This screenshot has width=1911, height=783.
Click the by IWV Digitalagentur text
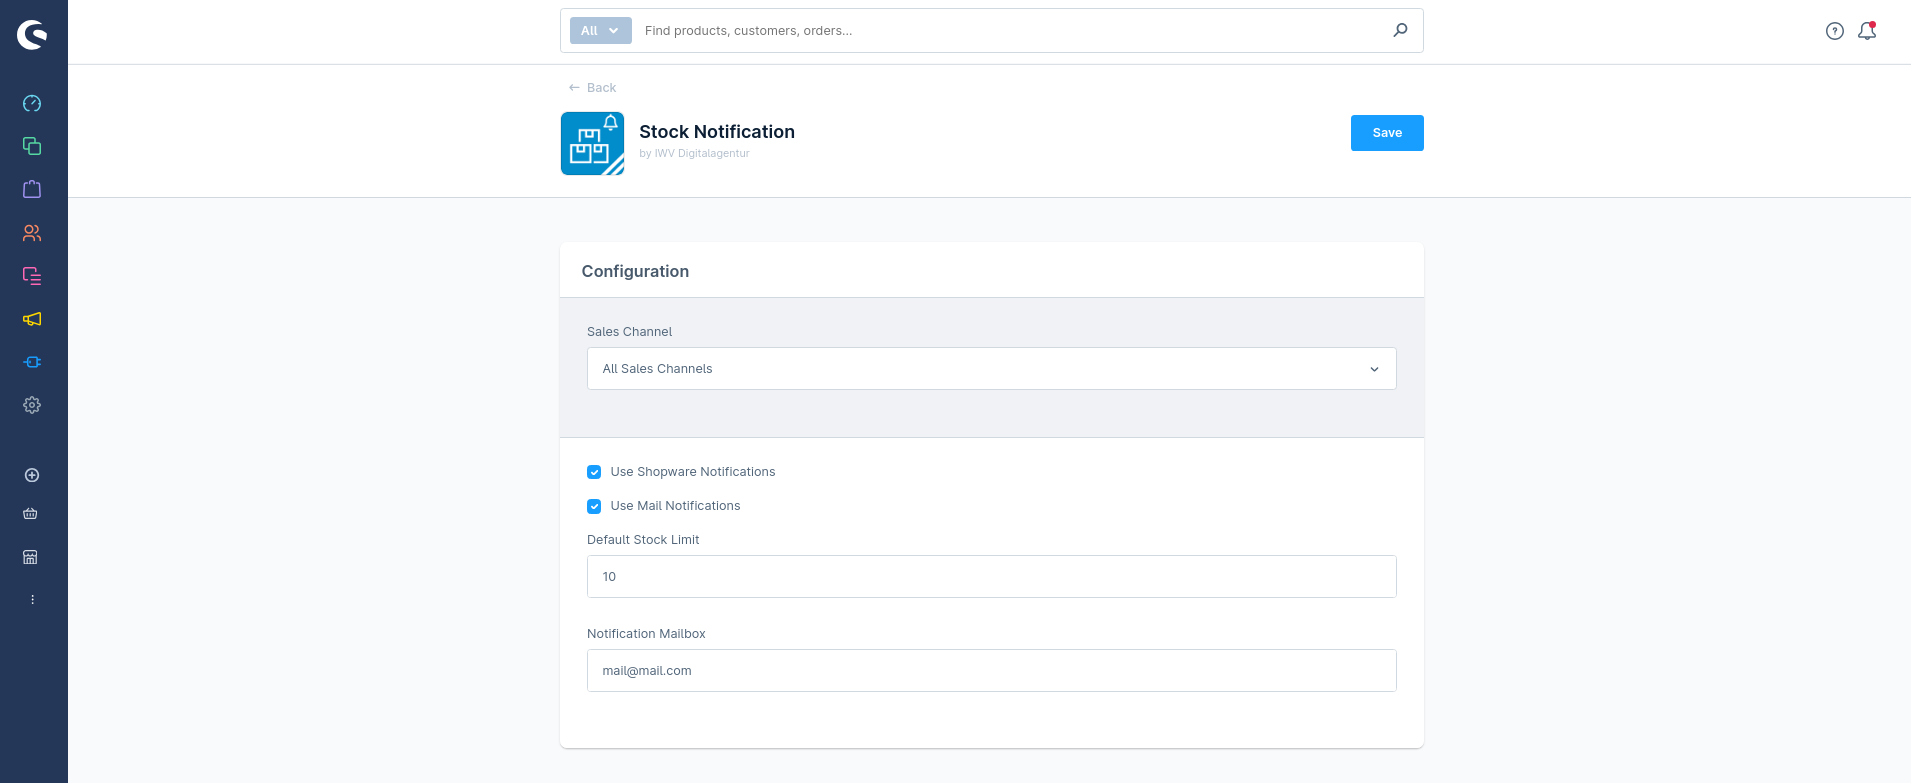[x=694, y=154]
